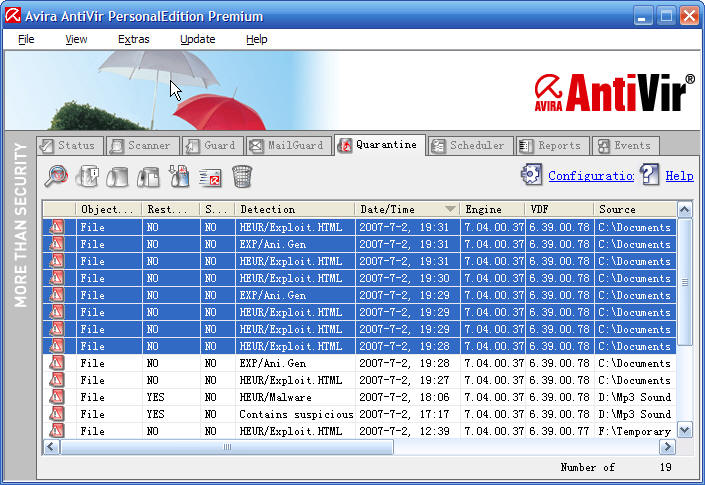Click the restore object toolbar icon

[118, 176]
